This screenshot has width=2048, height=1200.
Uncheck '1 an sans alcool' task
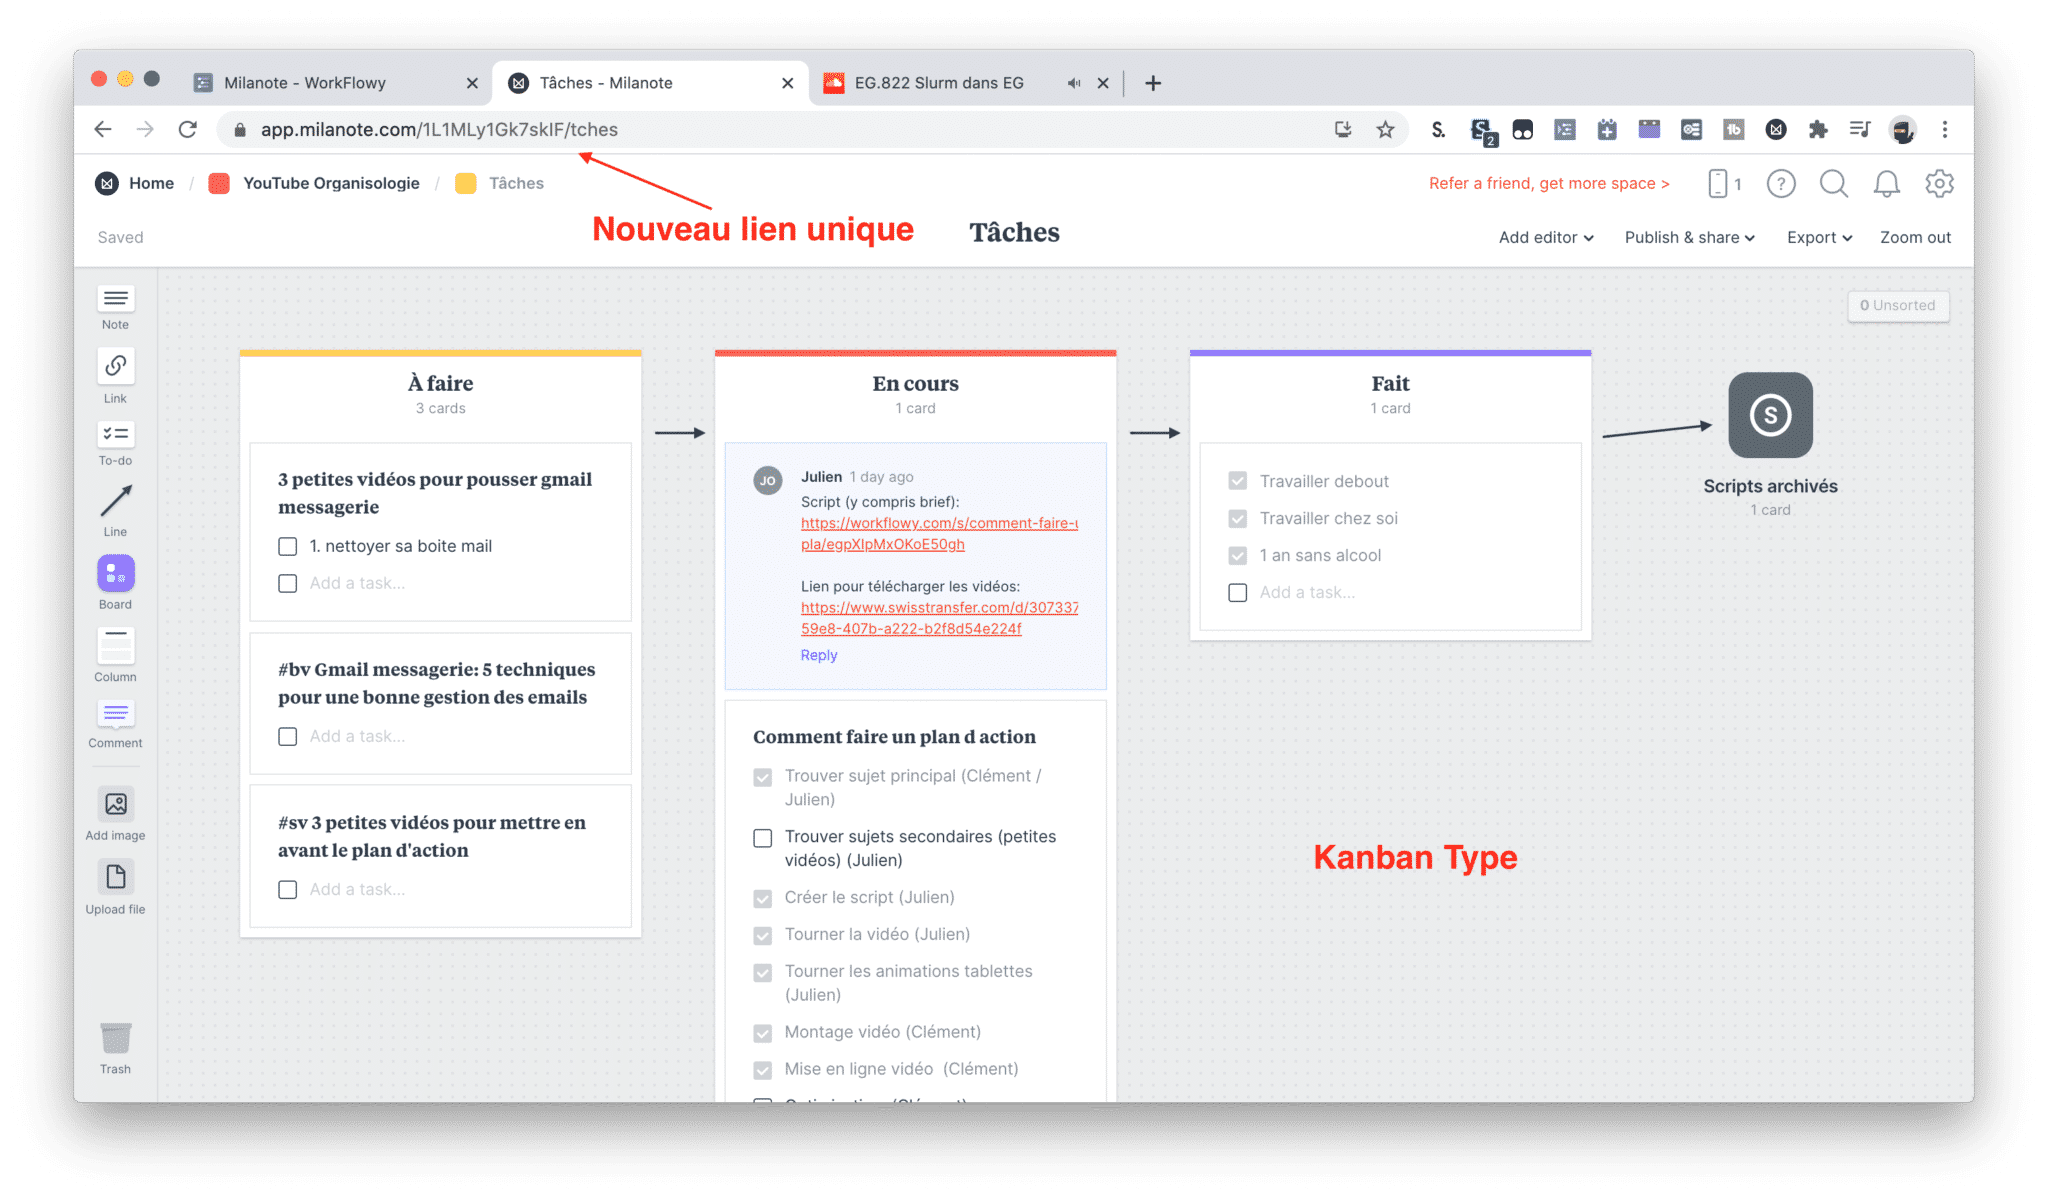pyautogui.click(x=1238, y=555)
